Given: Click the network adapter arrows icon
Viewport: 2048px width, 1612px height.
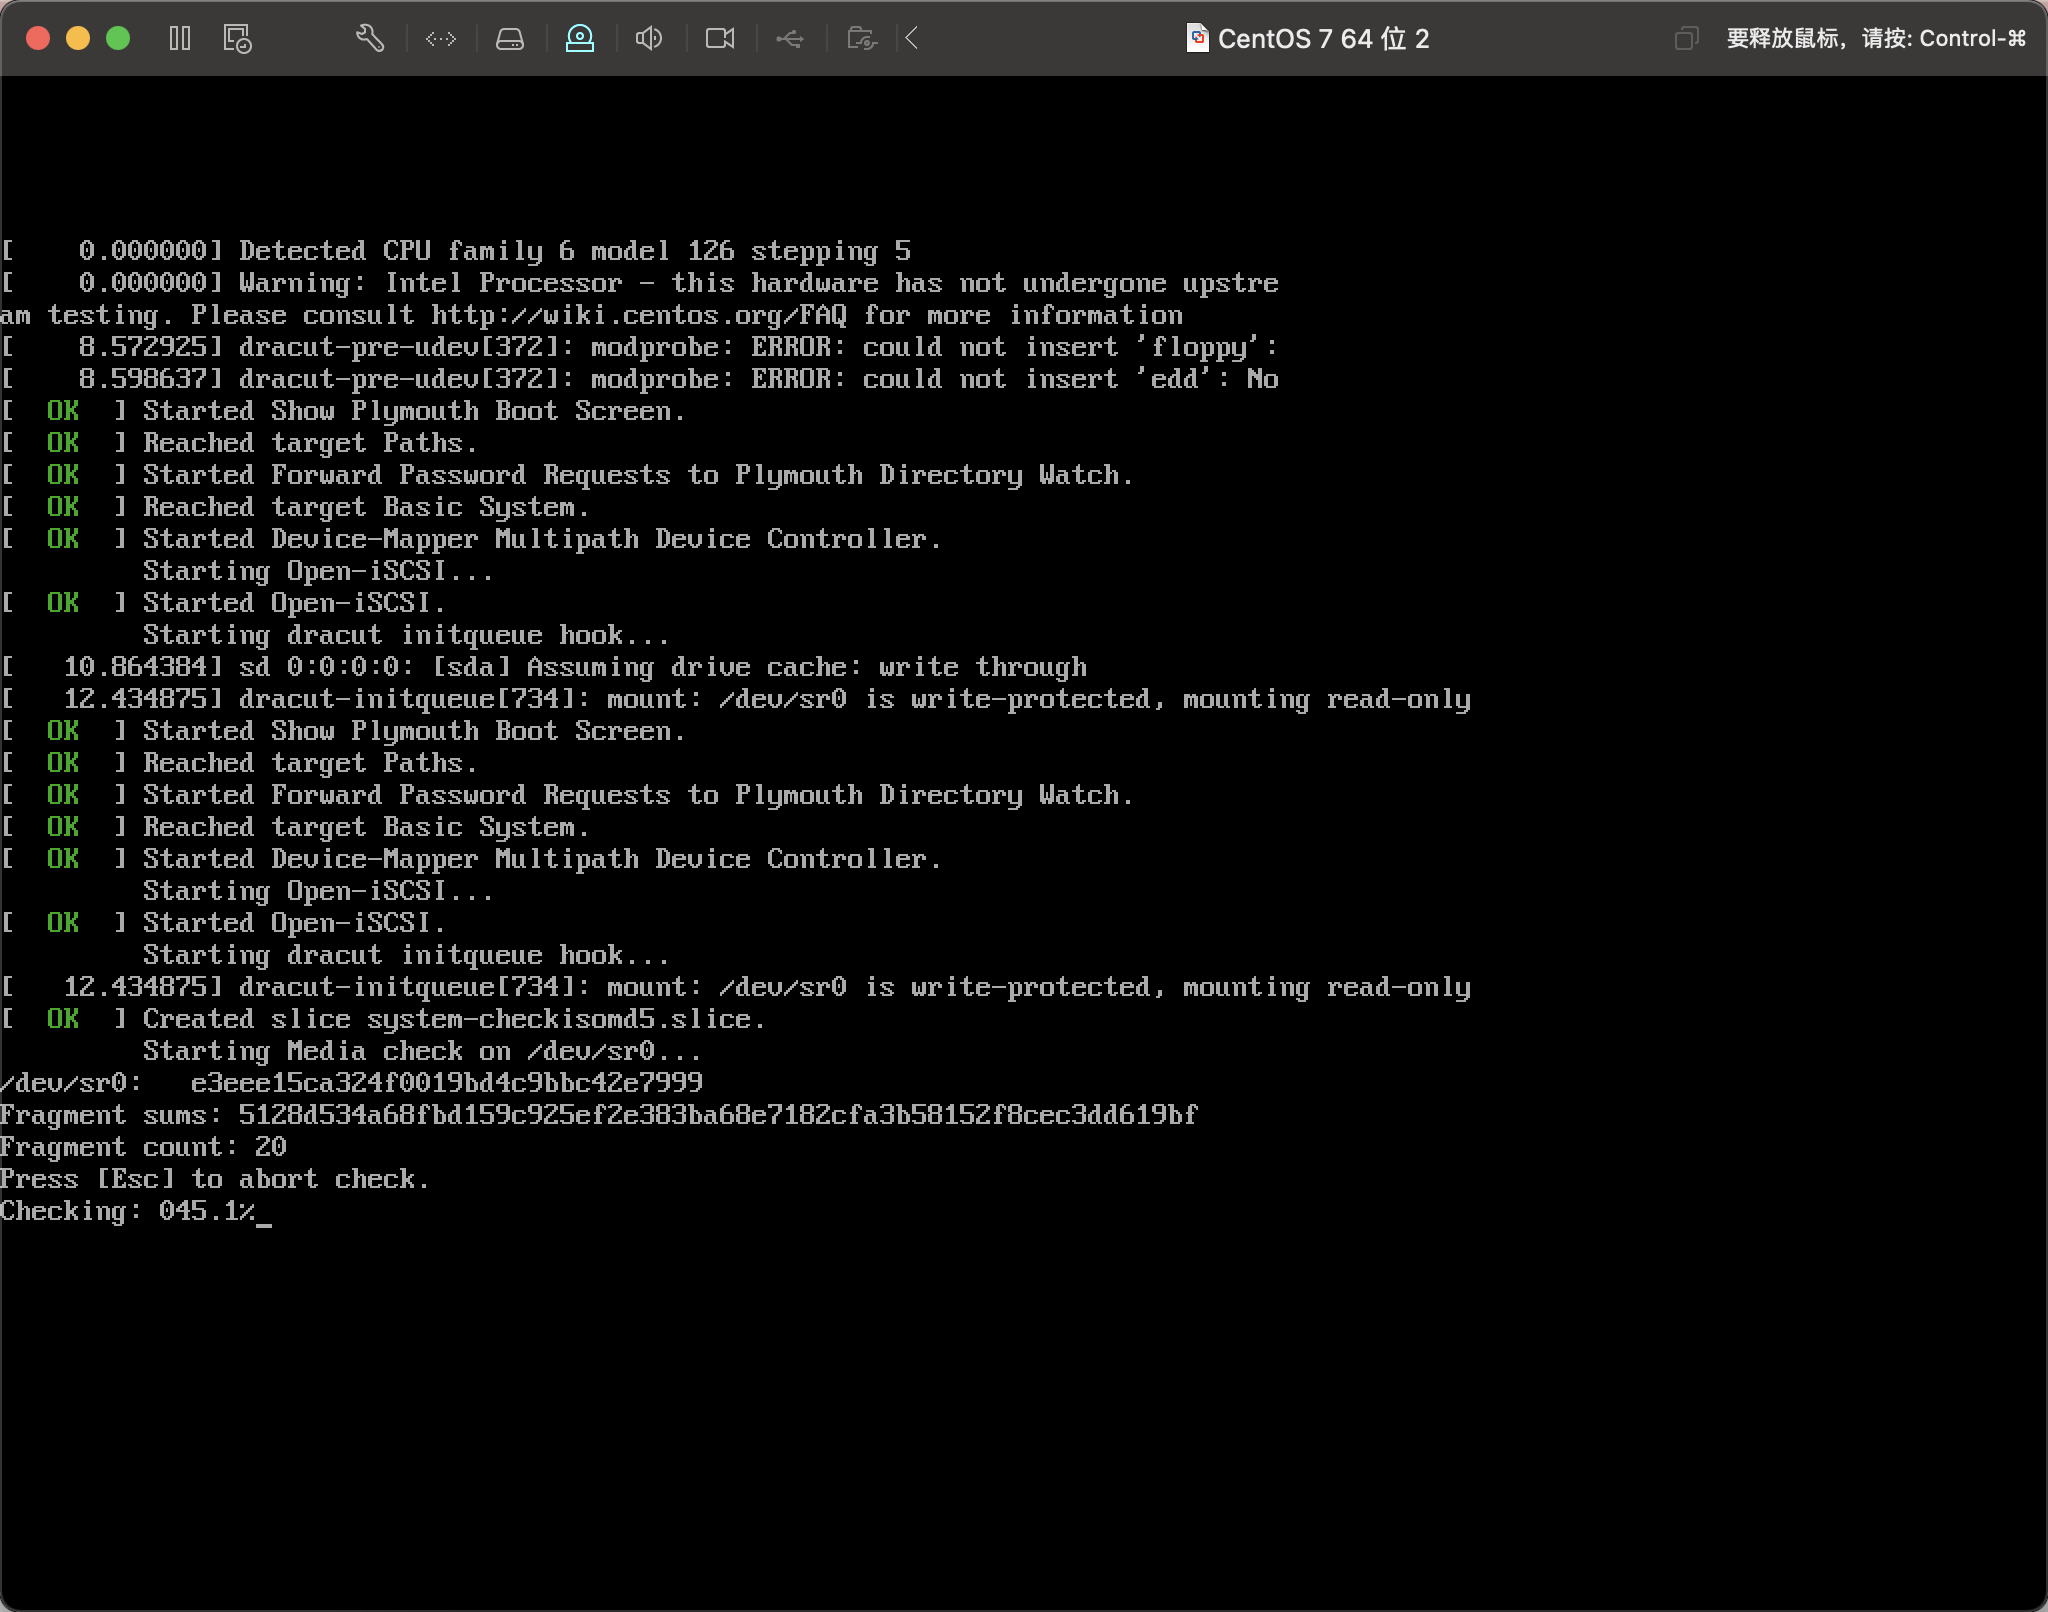Looking at the screenshot, I should (441, 39).
